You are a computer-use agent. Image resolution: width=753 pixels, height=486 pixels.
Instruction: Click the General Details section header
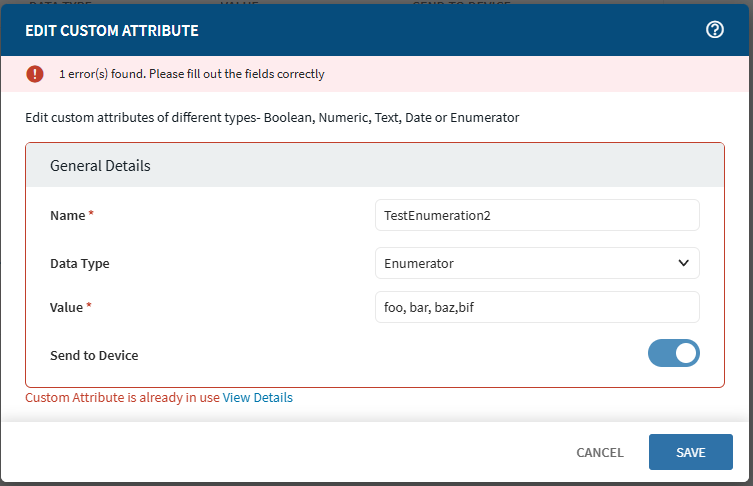[x=100, y=165]
